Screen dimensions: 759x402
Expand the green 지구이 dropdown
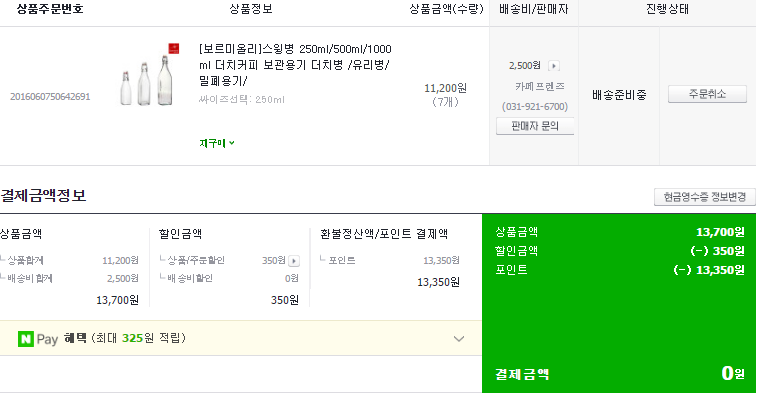point(217,143)
